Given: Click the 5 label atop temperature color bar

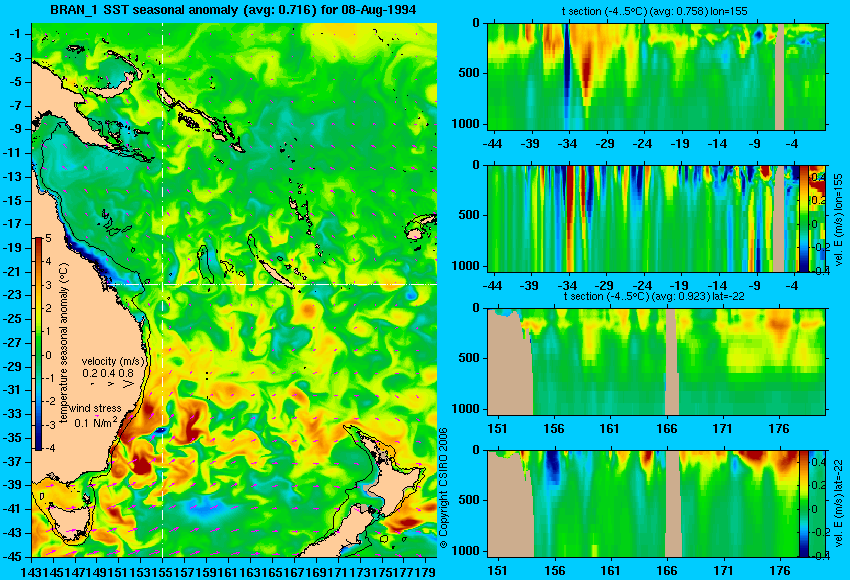Looking at the screenshot, I should click(48, 239).
